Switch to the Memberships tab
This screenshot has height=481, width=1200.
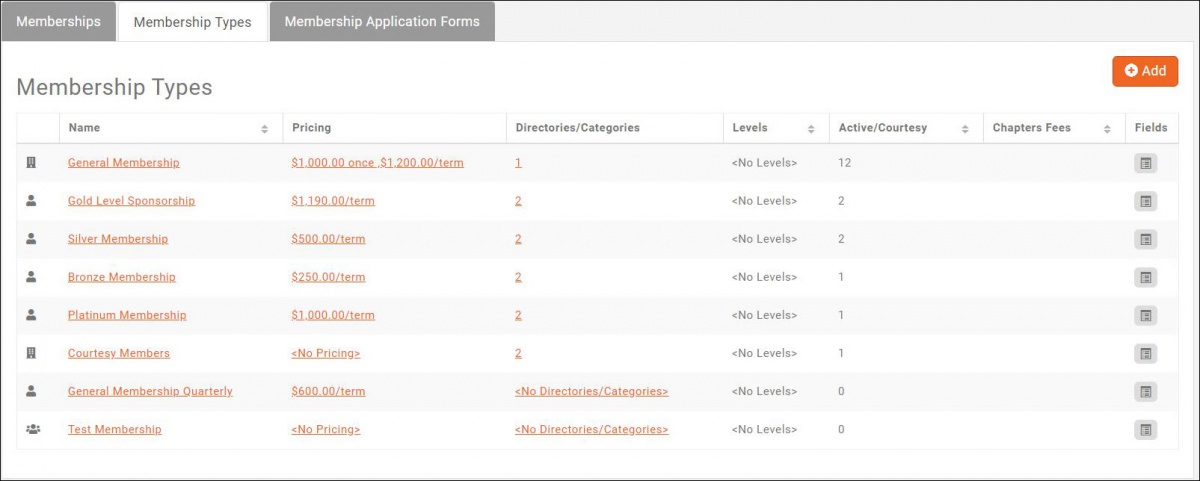tap(58, 21)
